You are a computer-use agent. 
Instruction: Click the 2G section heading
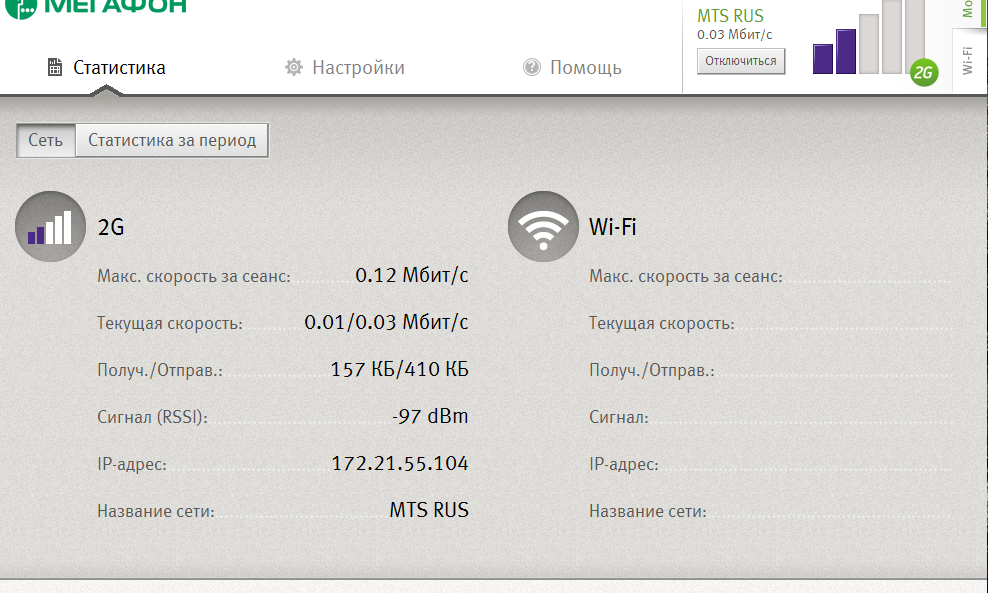coord(111,227)
